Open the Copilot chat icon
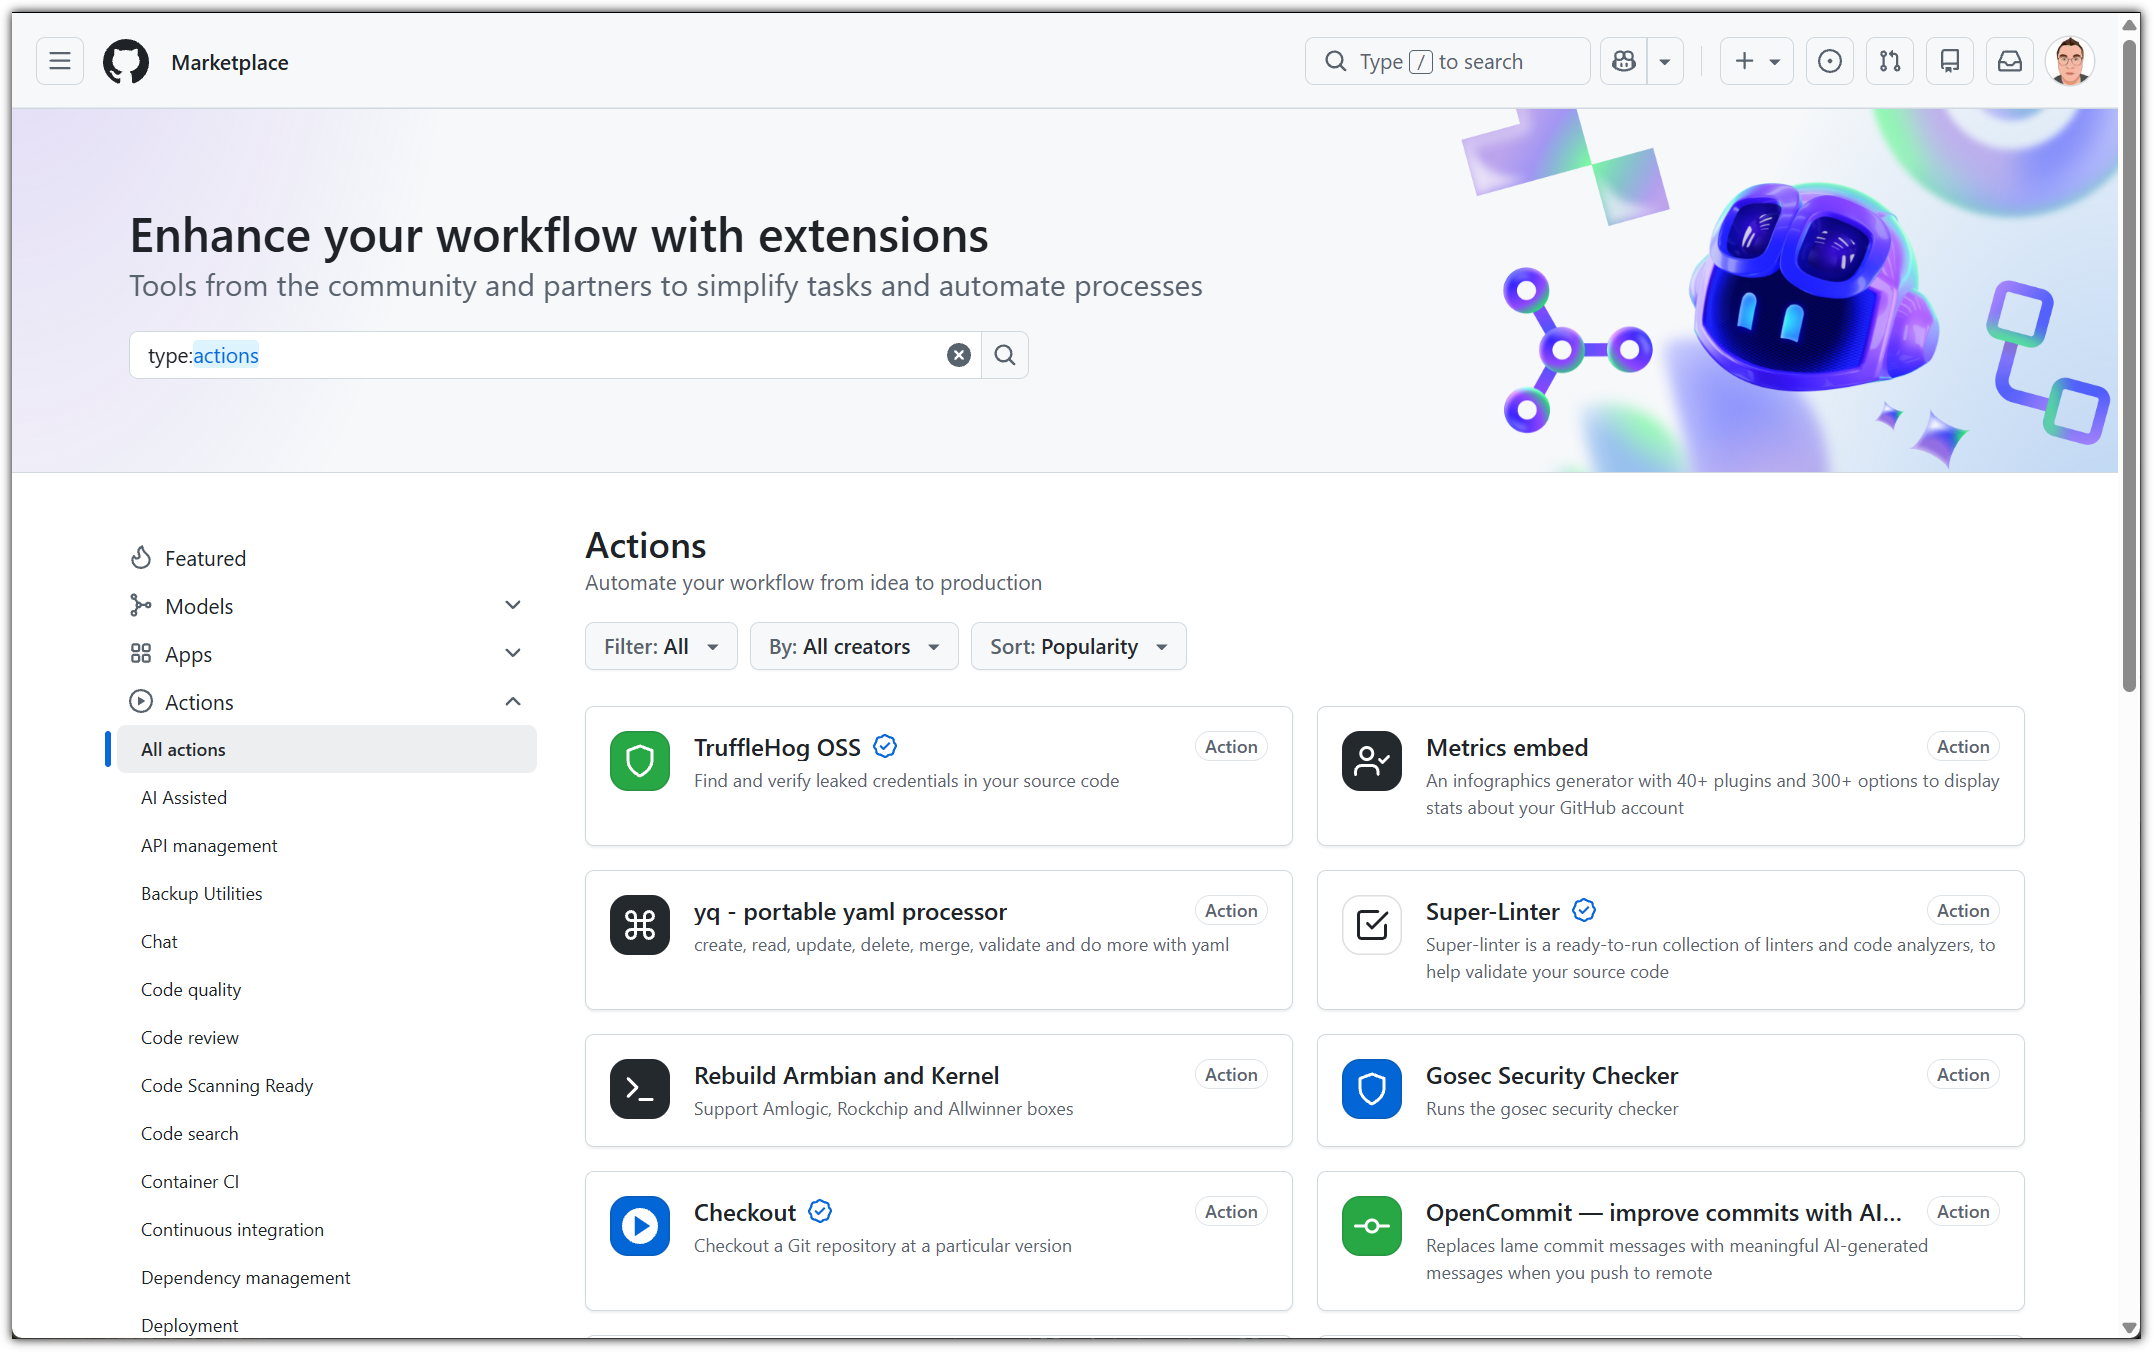 [1624, 62]
